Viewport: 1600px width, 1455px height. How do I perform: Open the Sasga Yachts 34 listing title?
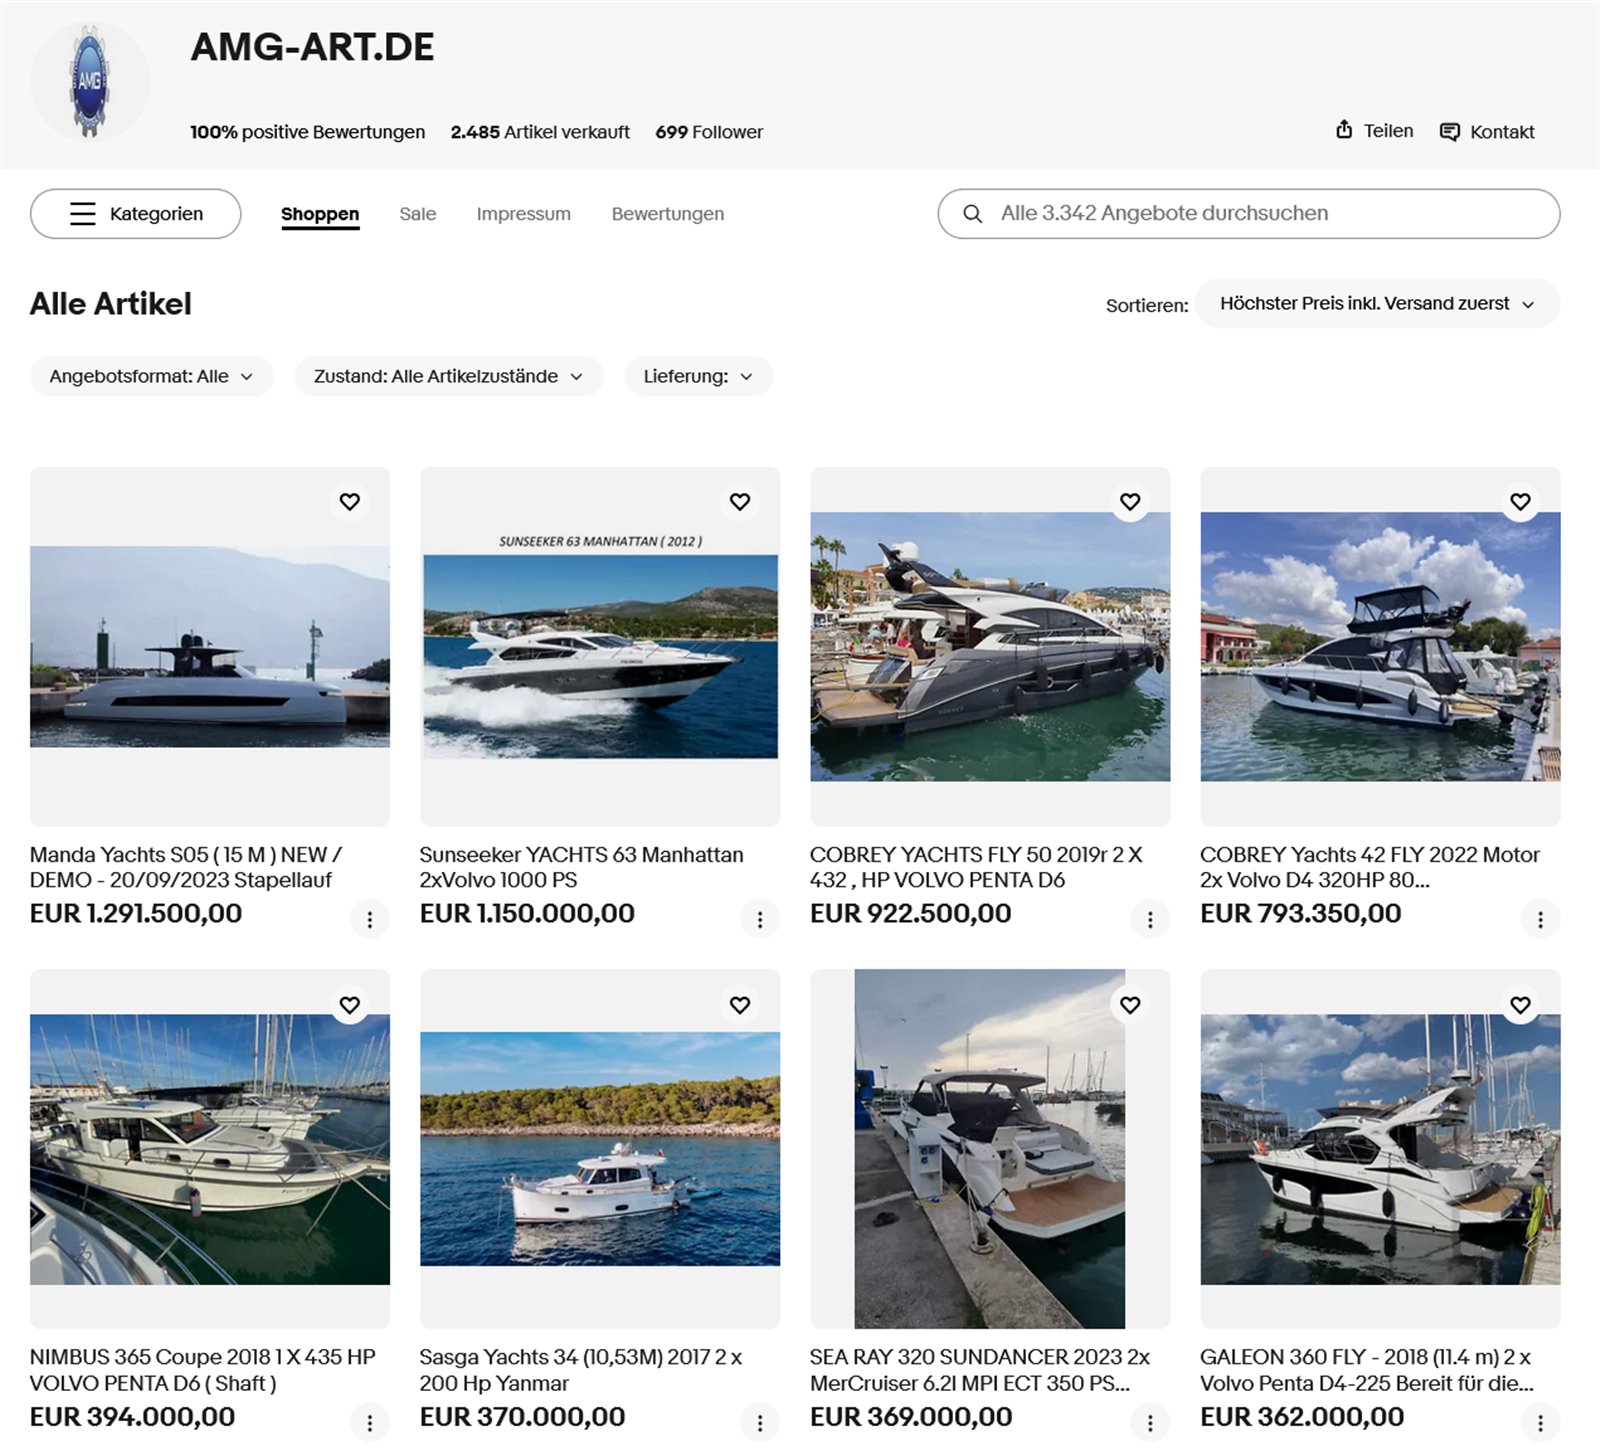click(581, 1370)
